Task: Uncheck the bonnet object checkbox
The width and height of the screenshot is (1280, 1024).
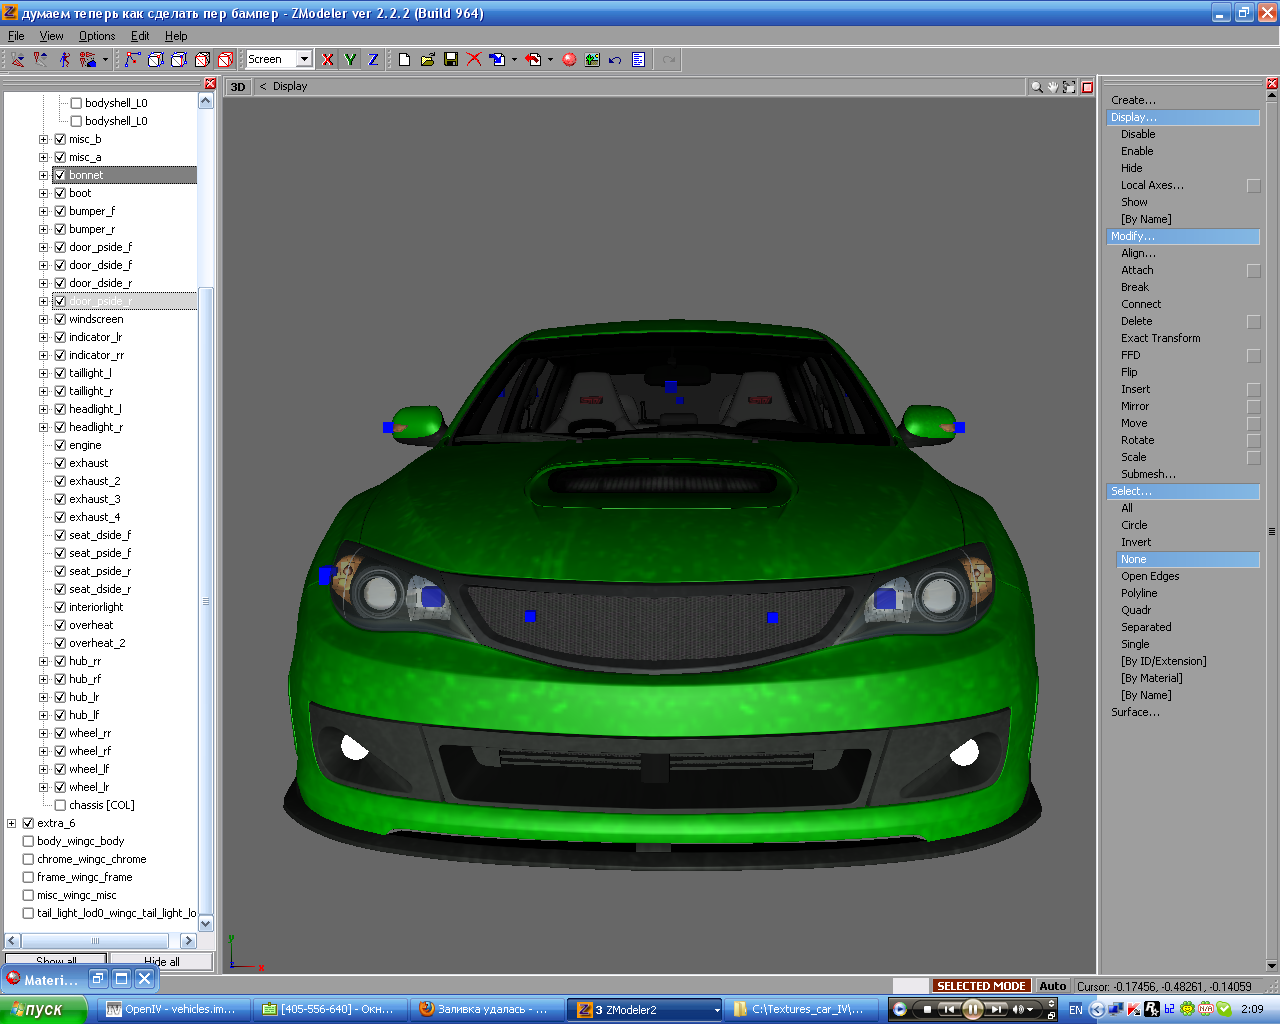Action: [x=60, y=175]
